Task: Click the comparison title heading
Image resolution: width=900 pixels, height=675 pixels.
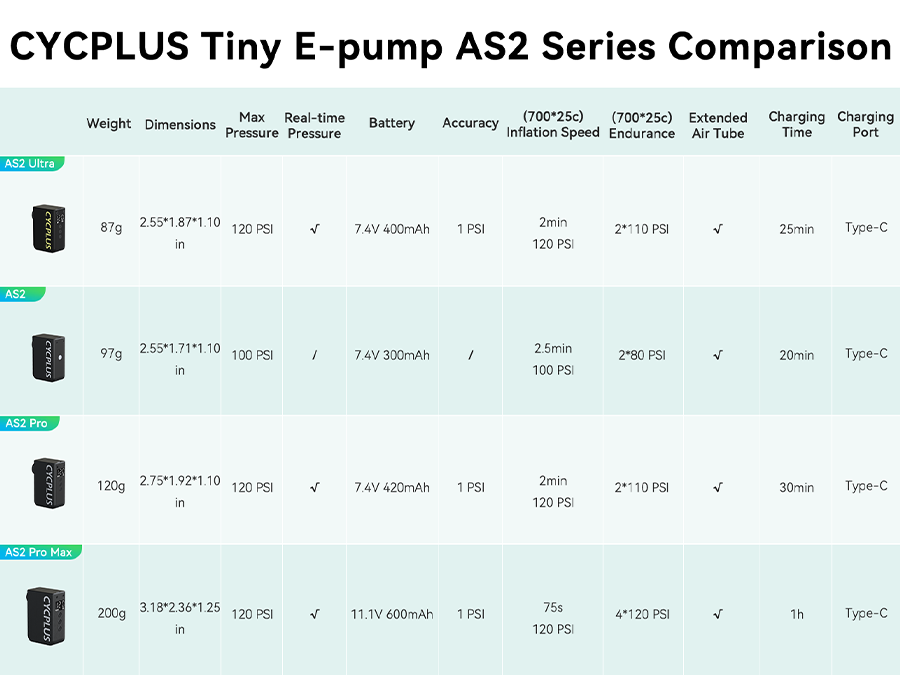Action: pos(450,46)
